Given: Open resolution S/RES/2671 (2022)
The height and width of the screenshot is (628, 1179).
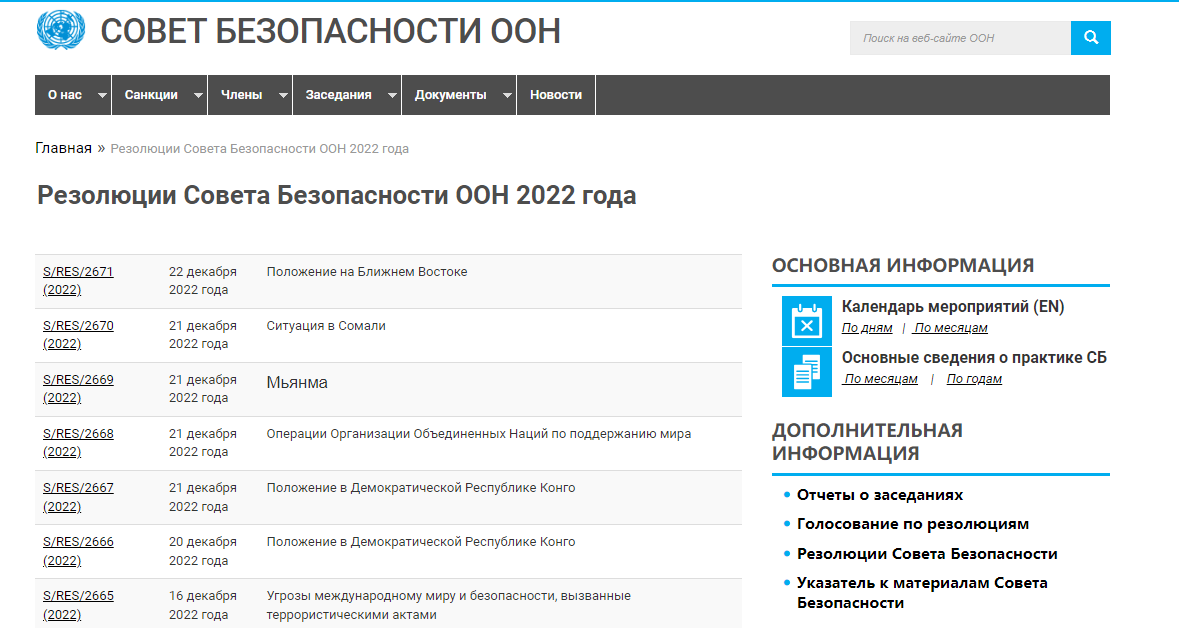Looking at the screenshot, I should 78,281.
